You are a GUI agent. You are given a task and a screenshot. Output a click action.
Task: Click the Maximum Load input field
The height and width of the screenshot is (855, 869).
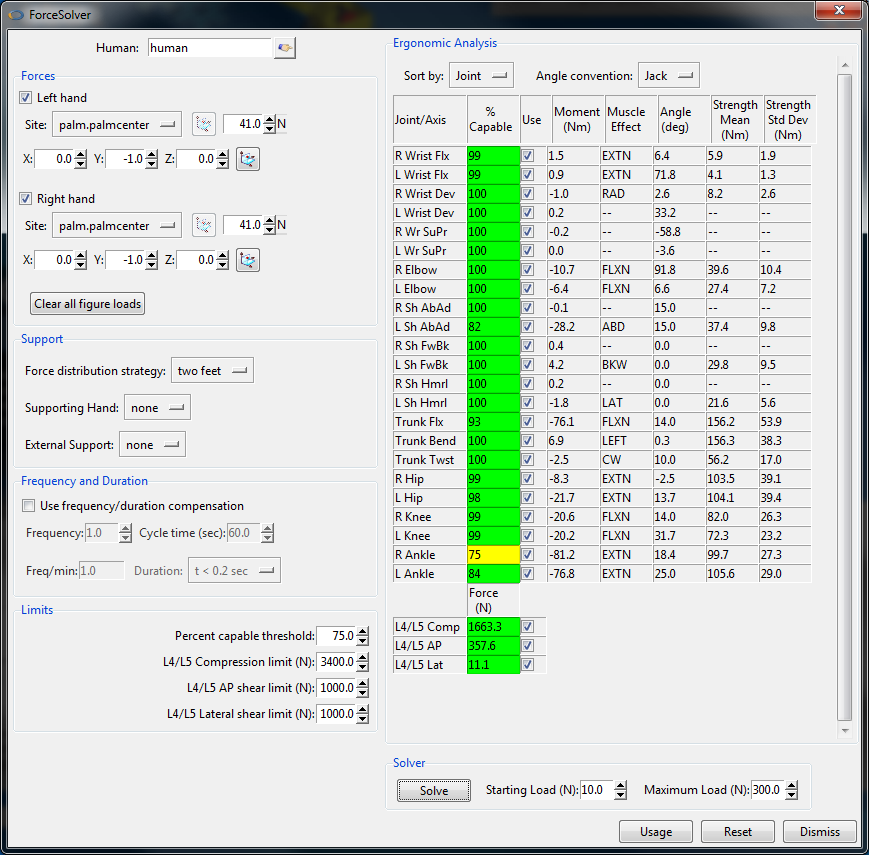(x=769, y=790)
